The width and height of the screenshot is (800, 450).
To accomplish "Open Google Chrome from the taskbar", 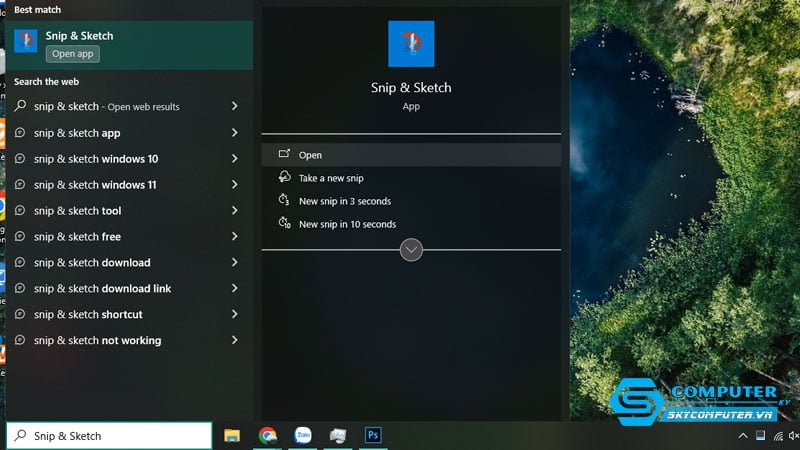I will 267,435.
